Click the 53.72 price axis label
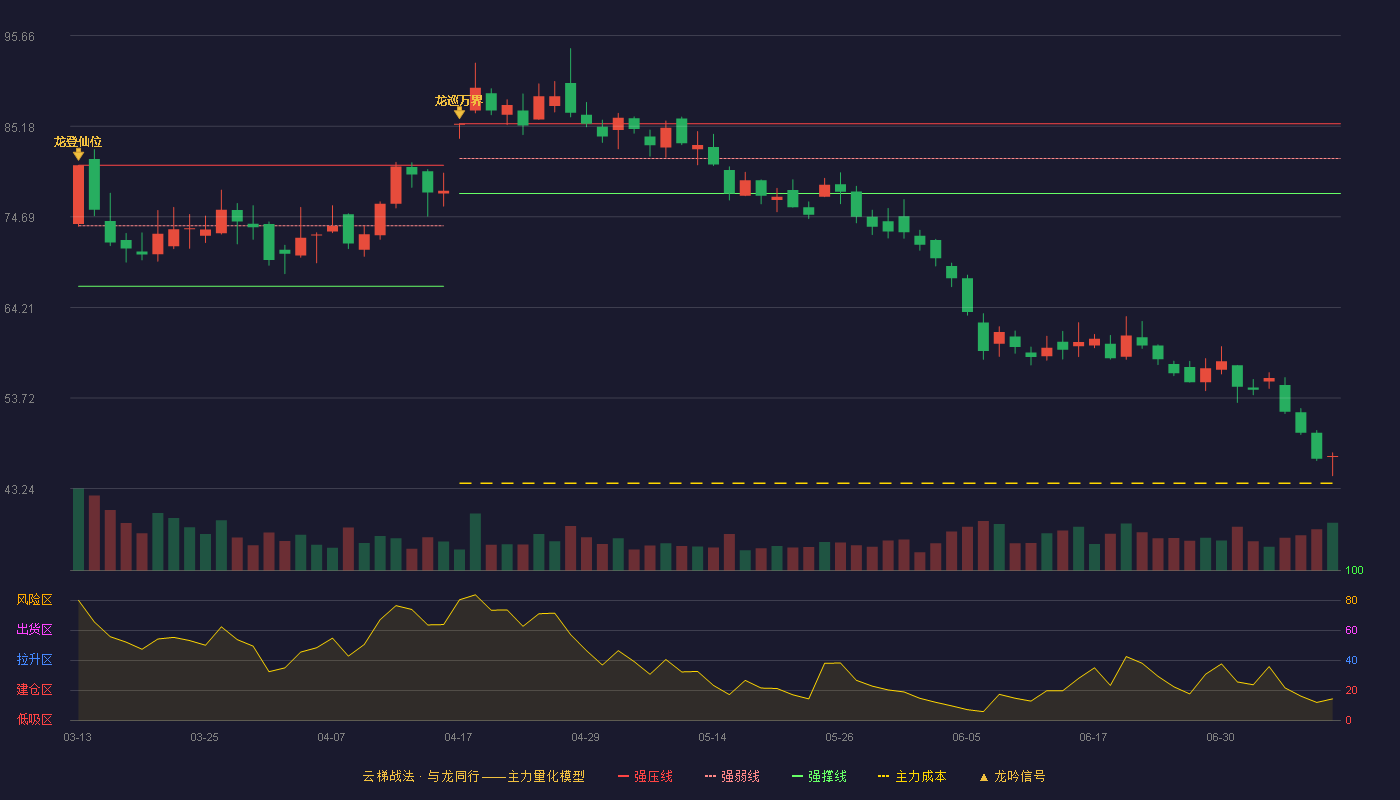 (19, 399)
